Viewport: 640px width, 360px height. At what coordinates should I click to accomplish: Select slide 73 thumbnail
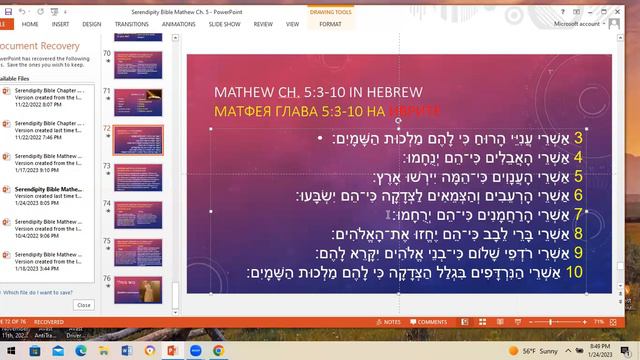point(138,178)
